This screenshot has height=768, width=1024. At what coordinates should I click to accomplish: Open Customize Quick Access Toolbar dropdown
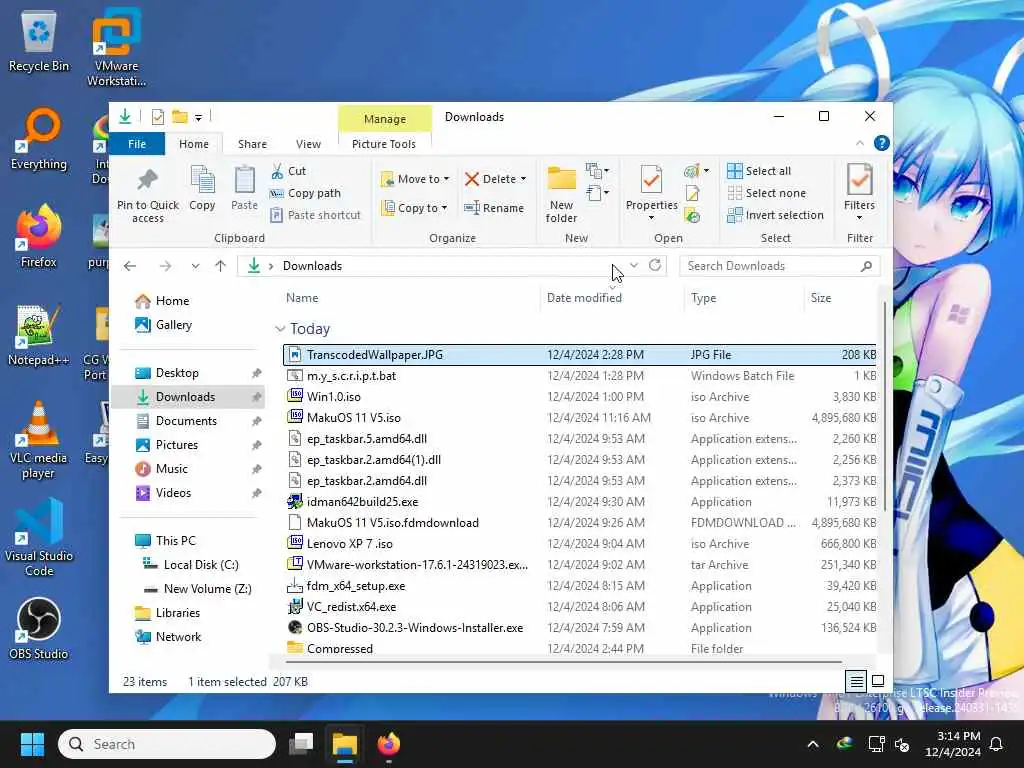pos(199,118)
